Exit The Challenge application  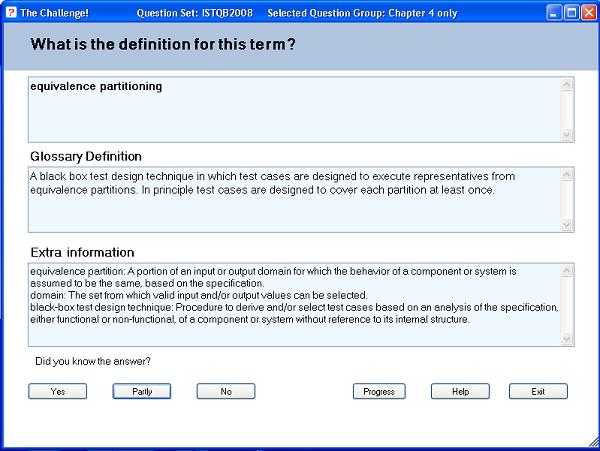[x=538, y=391]
